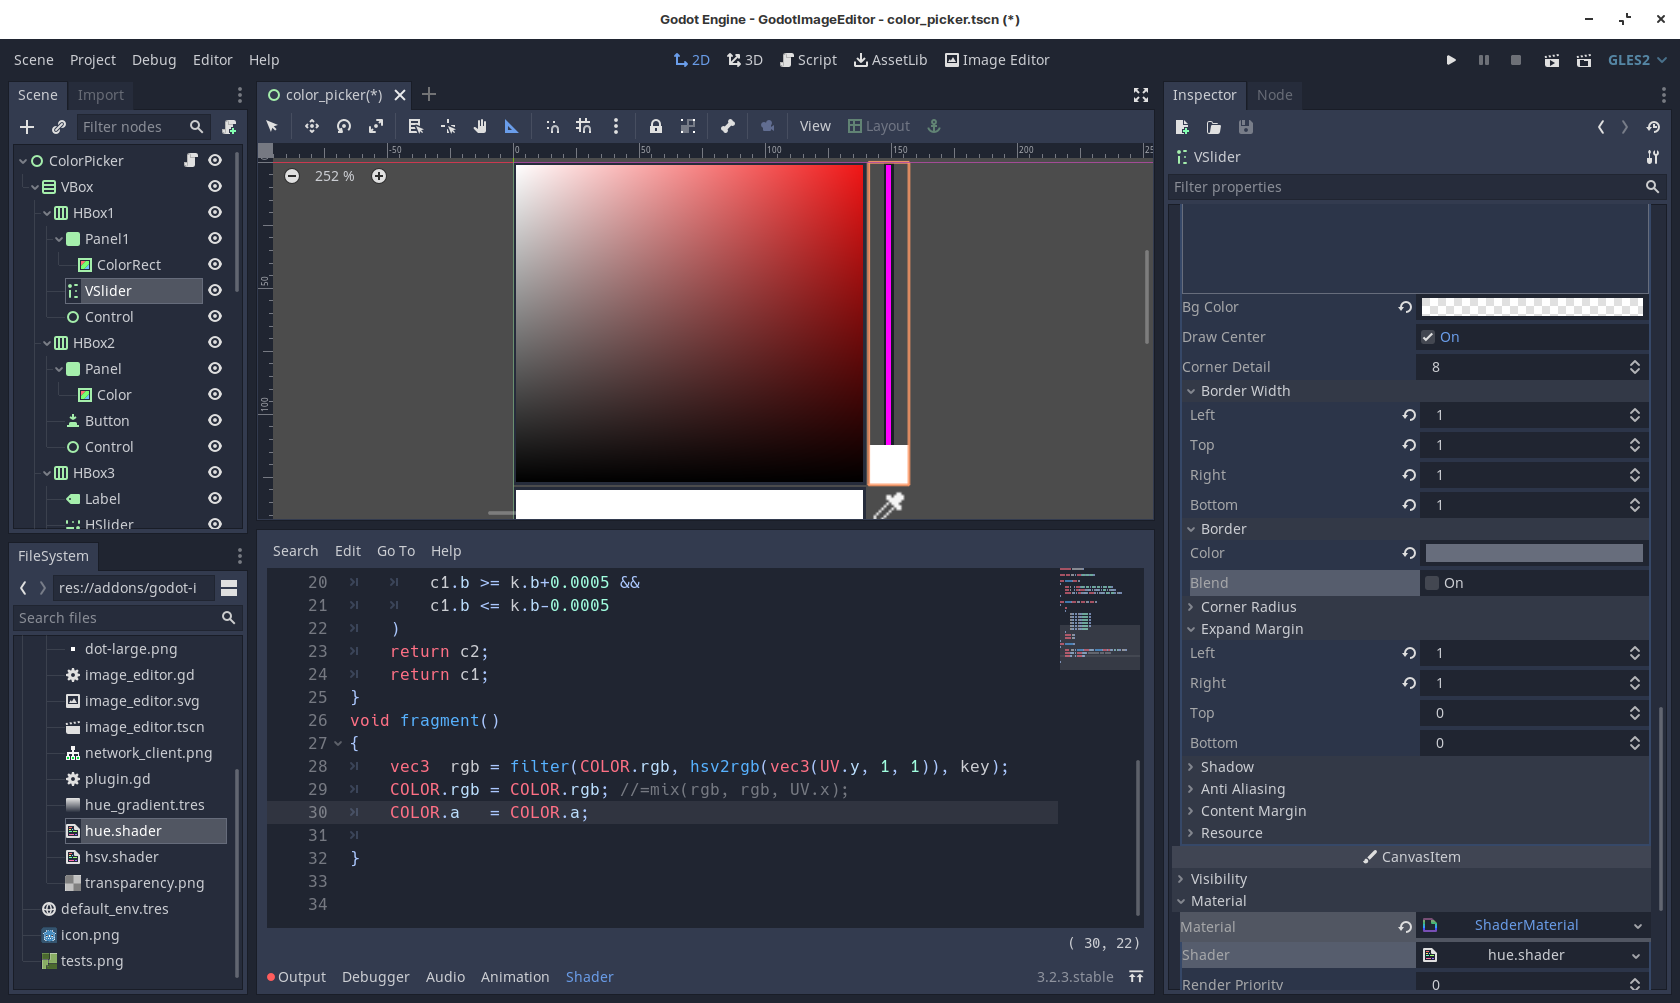
Task: Create a new resource in the Inspector
Action: (1182, 127)
